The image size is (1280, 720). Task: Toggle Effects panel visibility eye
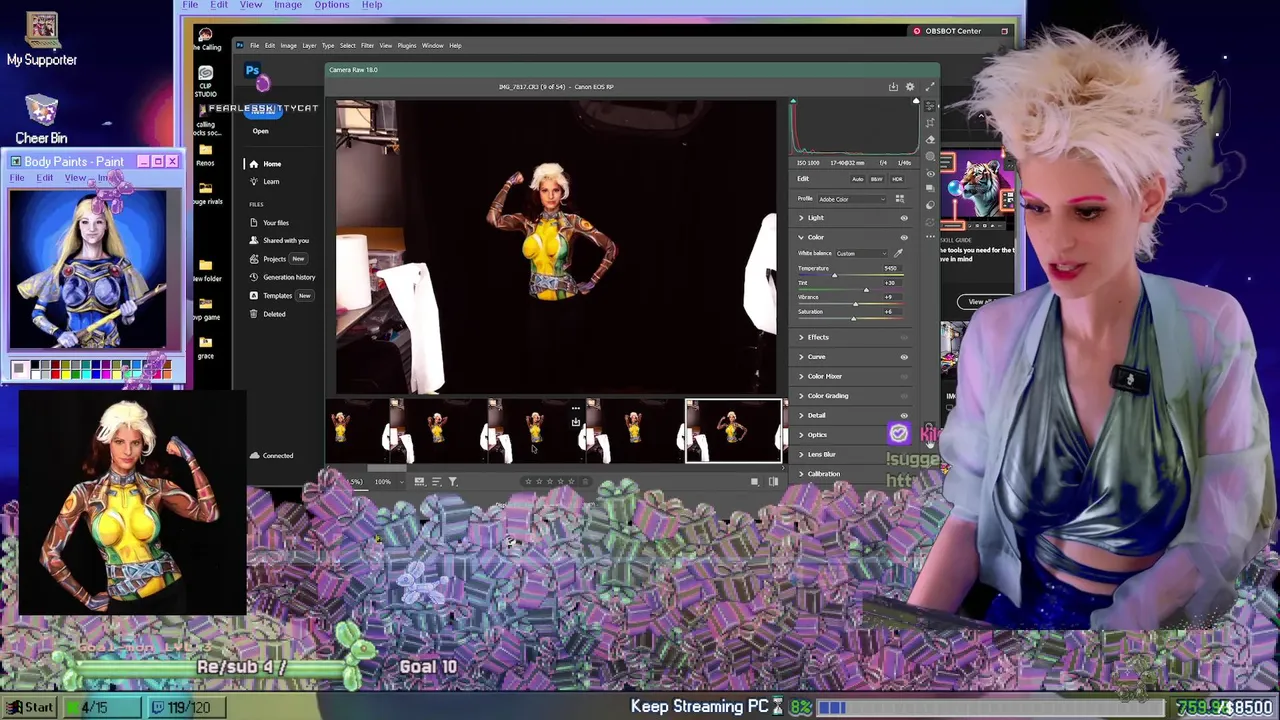pyautogui.click(x=904, y=337)
